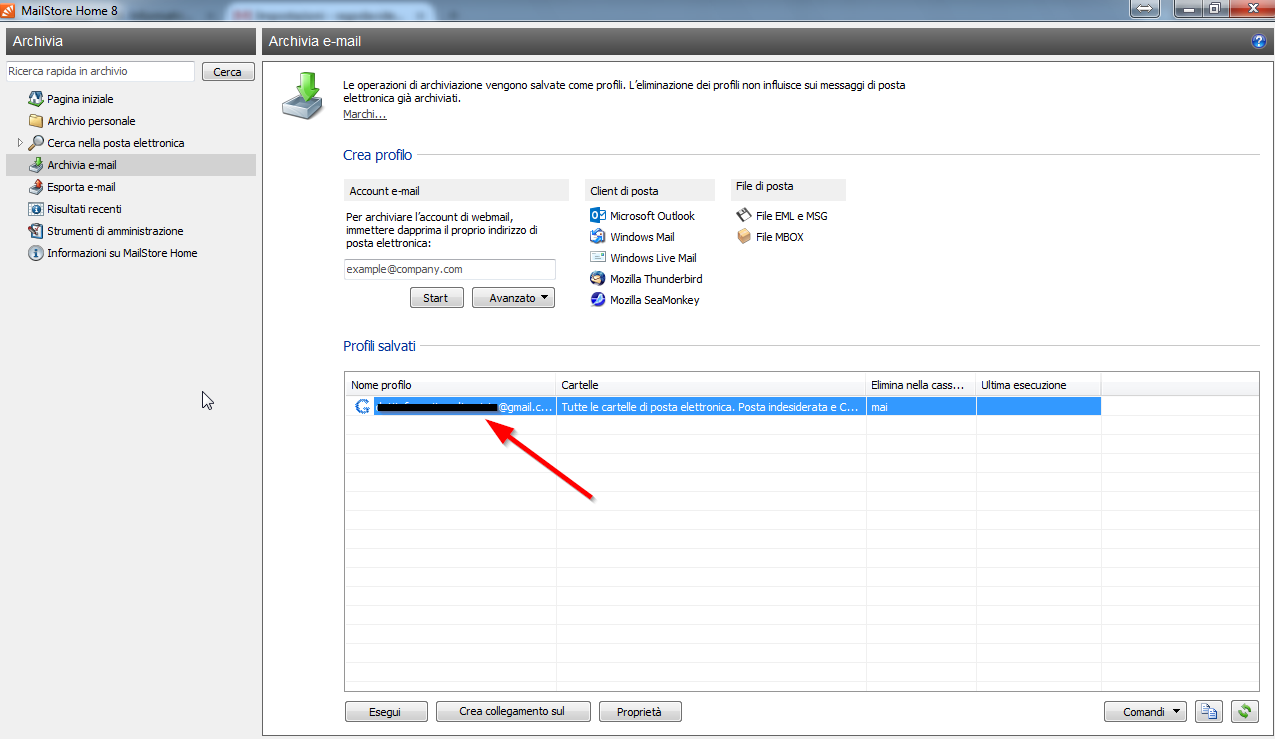Click the File EML e MSG icon

(x=744, y=216)
